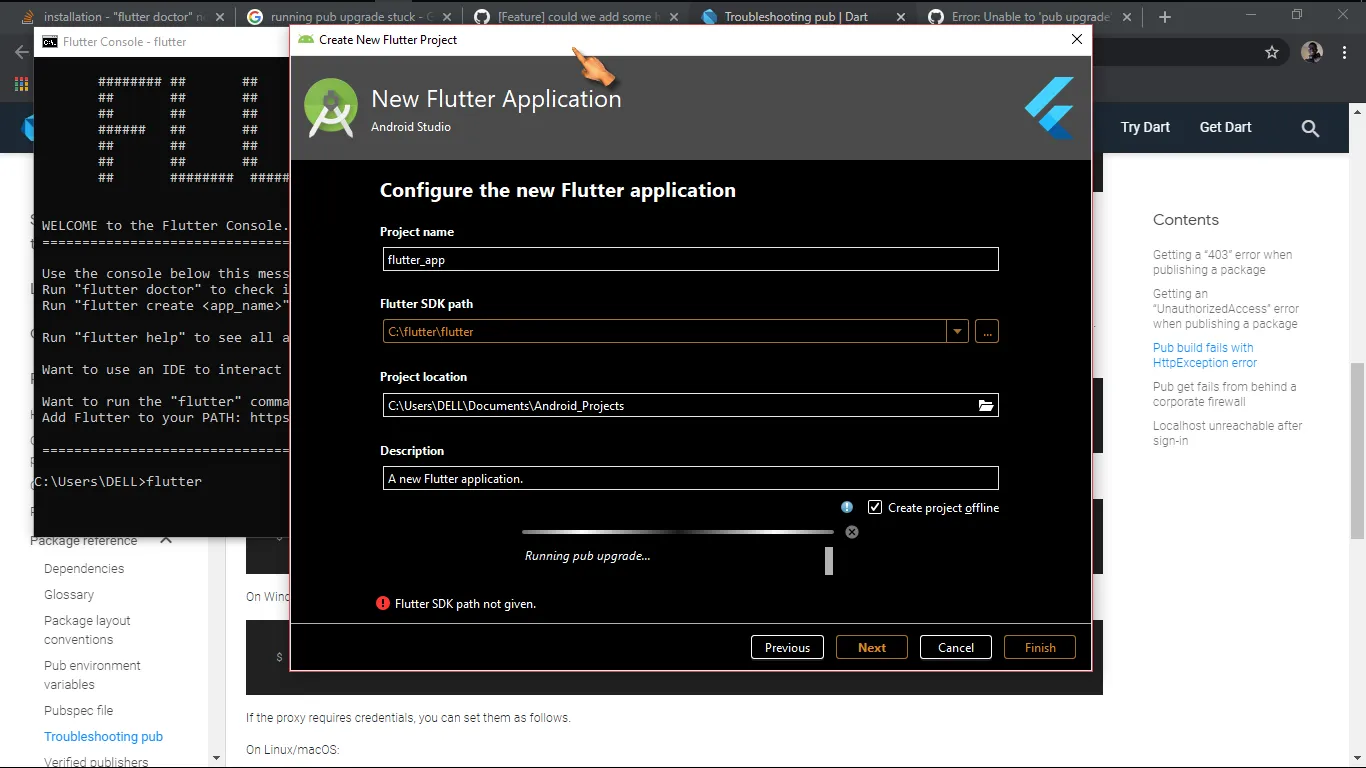The image size is (1366, 768).
Task: Close the Create New Flutter Project dialog
Action: pos(1077,40)
